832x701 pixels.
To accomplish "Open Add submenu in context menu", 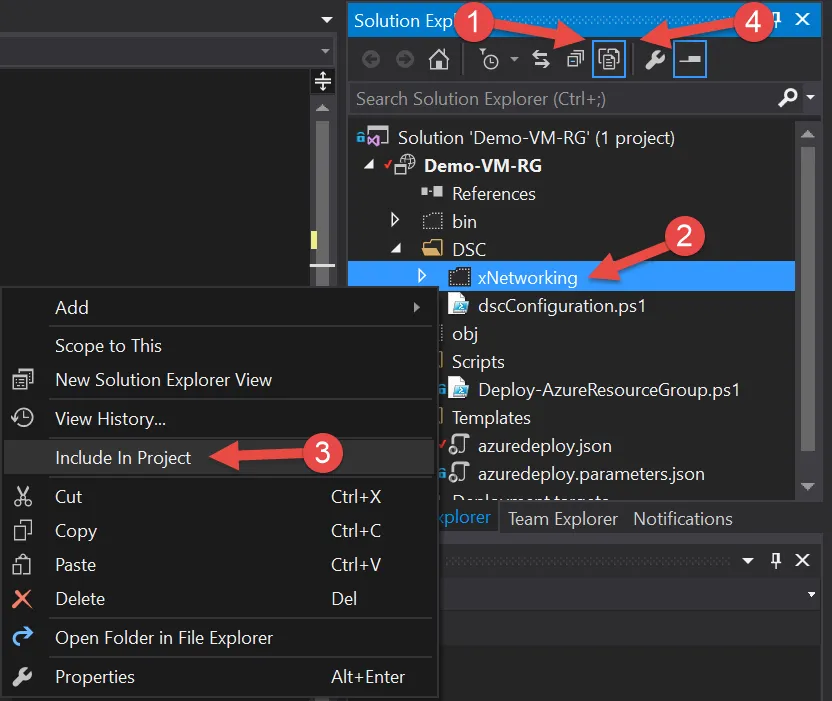I will point(219,308).
